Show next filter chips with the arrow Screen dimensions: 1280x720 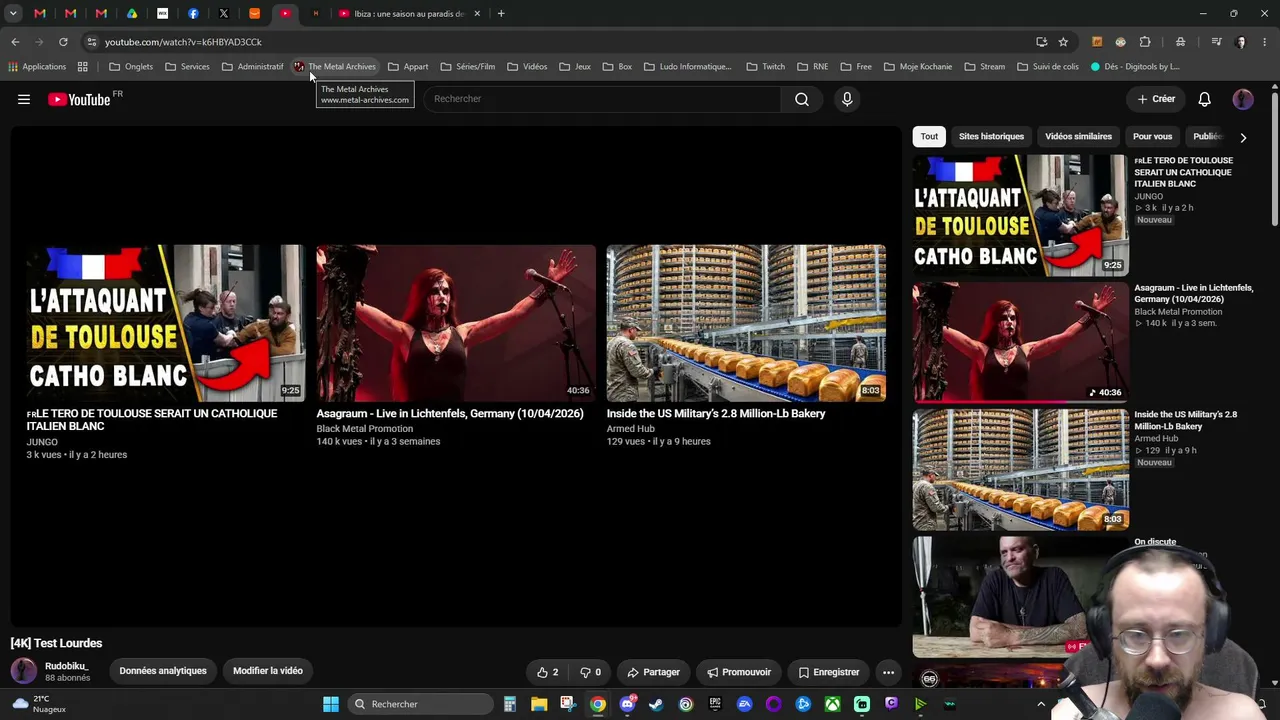click(x=1243, y=137)
